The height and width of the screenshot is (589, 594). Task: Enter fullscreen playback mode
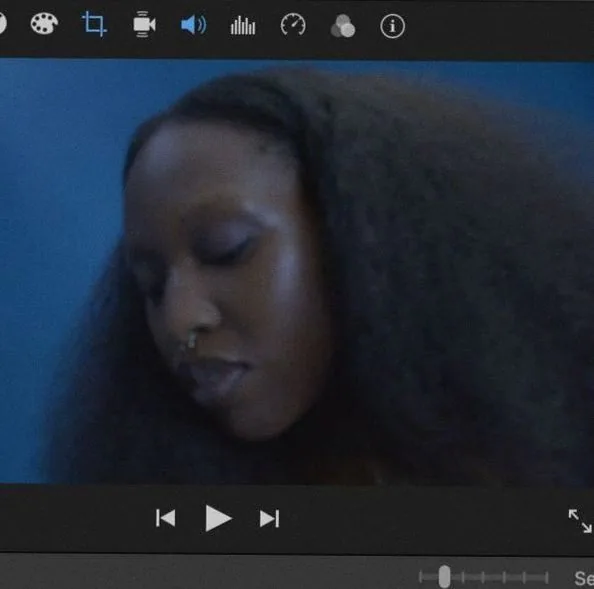click(580, 521)
